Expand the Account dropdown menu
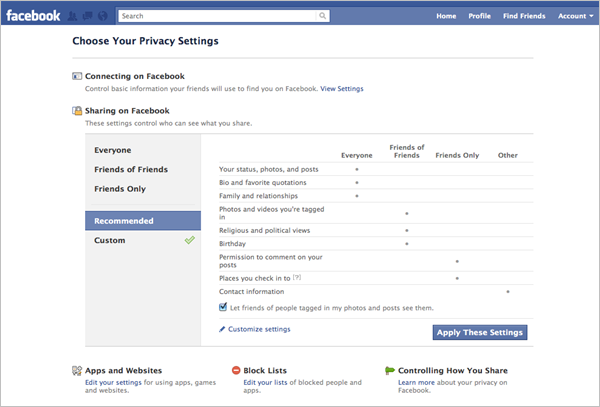 [x=575, y=16]
